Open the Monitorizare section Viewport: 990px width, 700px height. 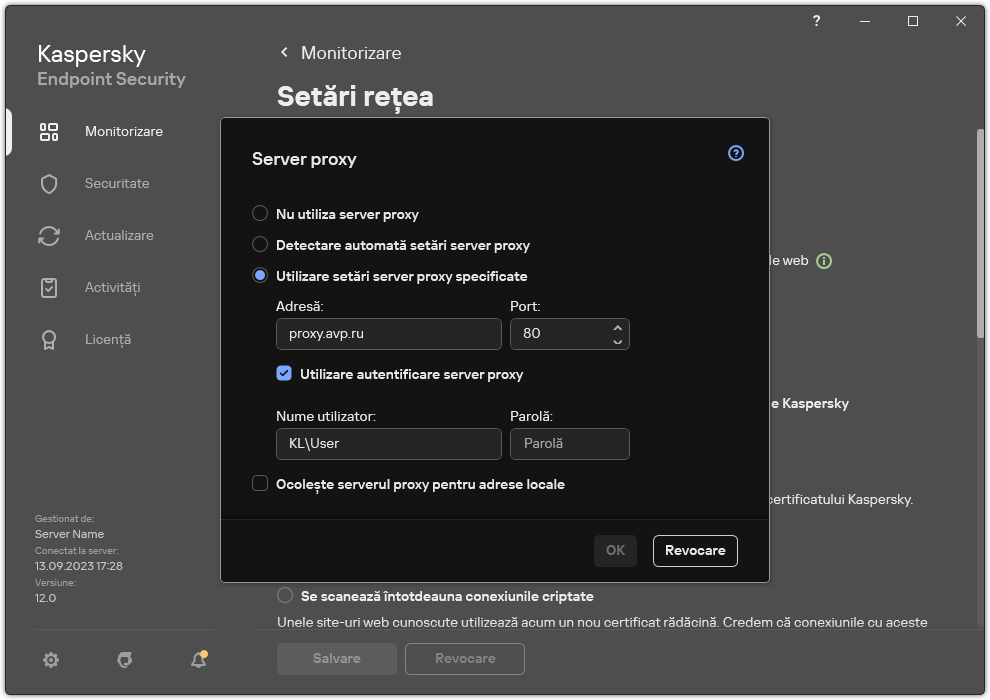coord(123,131)
